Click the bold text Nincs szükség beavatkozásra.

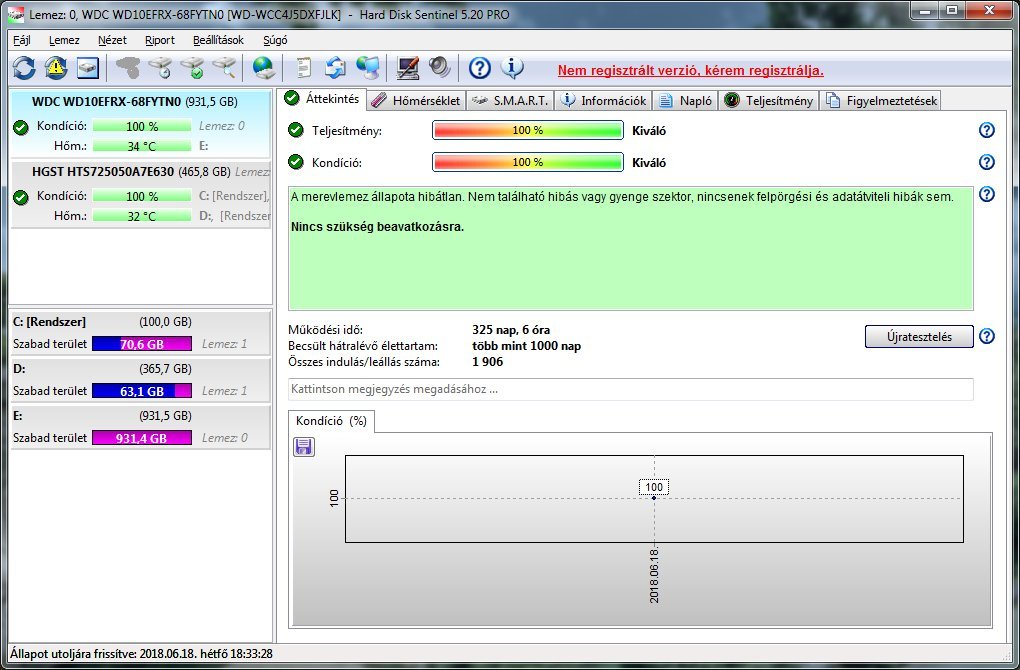coord(377,227)
